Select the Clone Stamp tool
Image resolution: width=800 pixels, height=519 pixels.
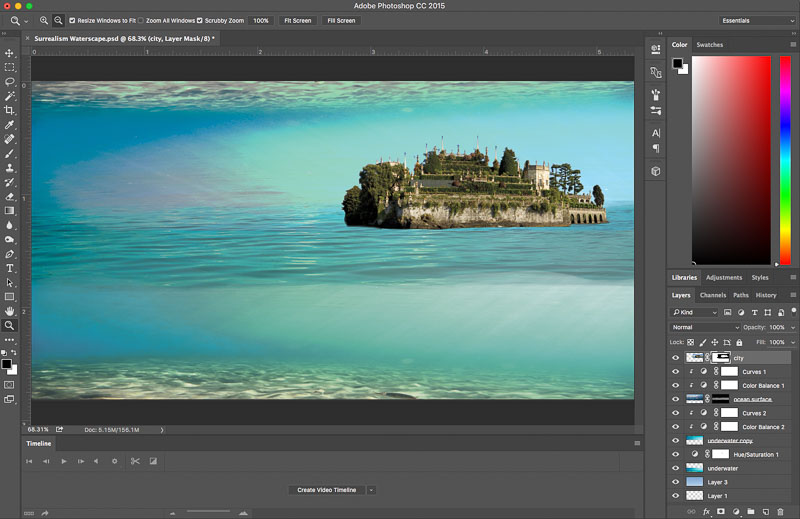(x=9, y=167)
